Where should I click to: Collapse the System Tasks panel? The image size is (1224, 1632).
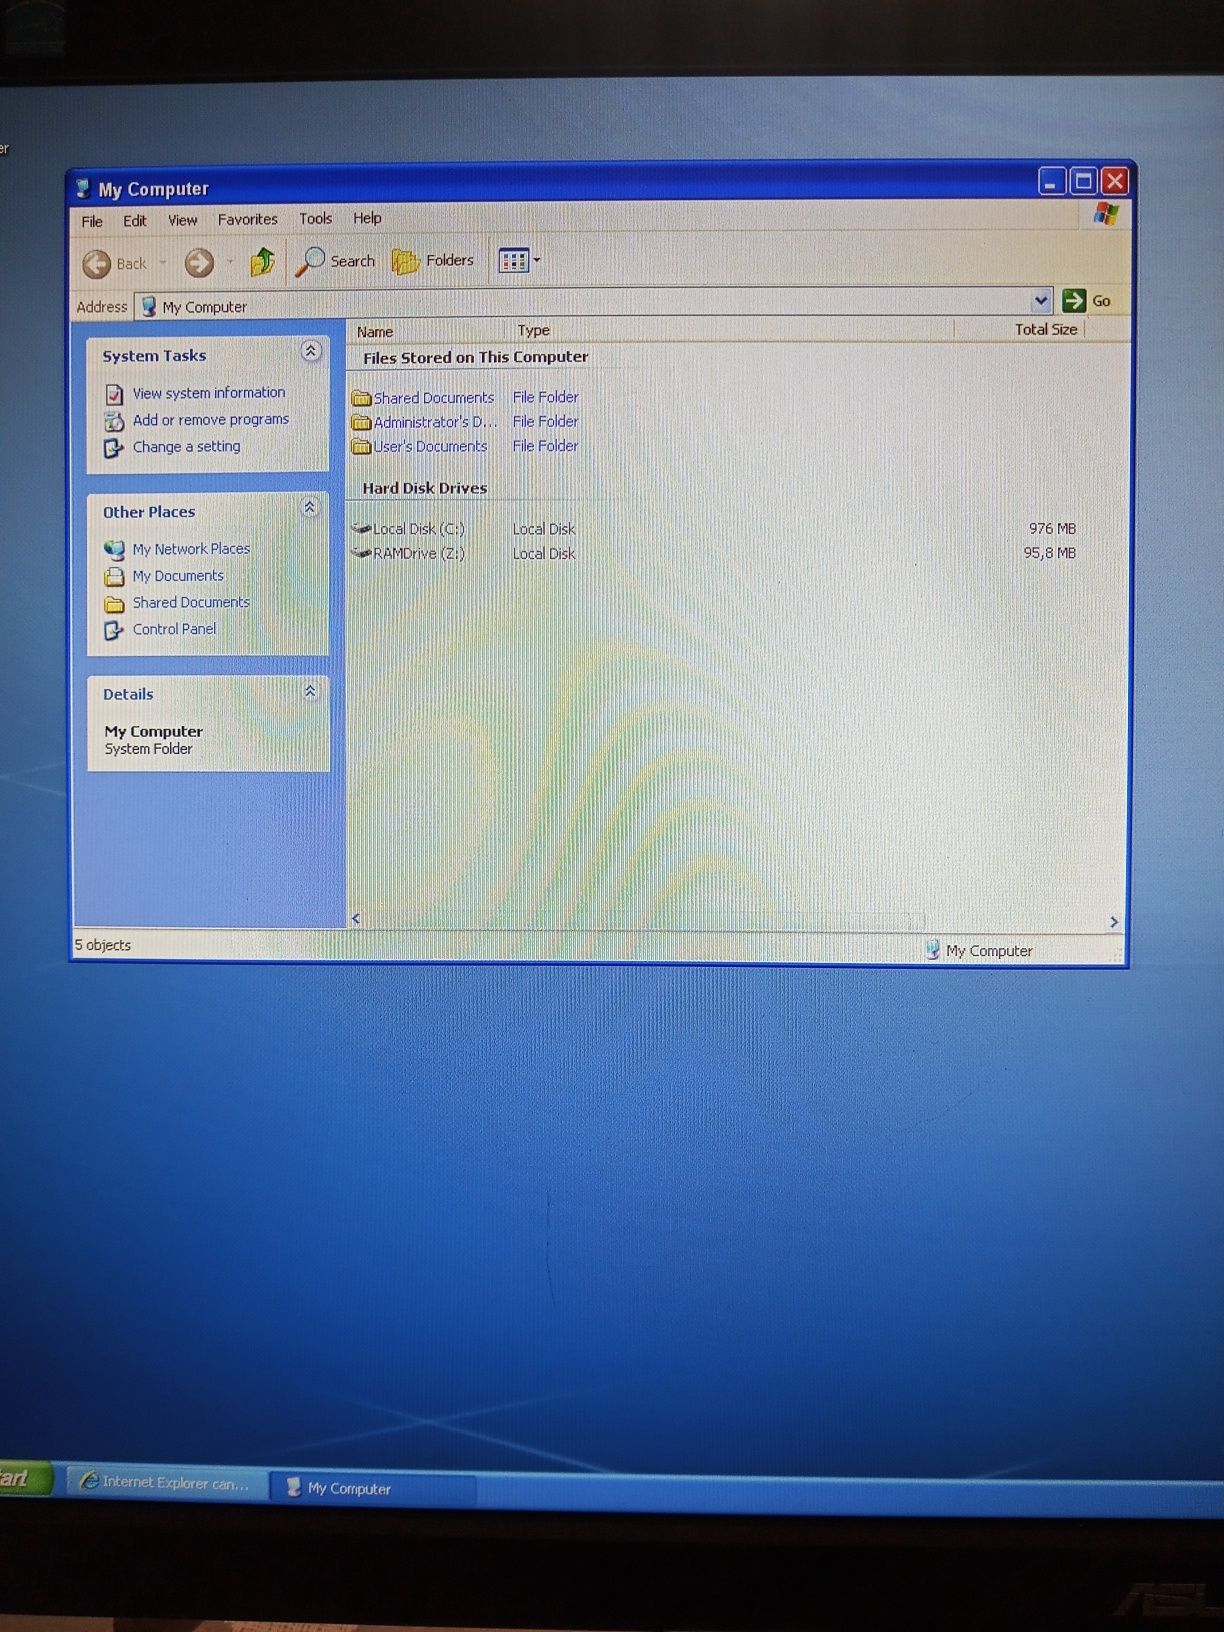click(x=310, y=351)
